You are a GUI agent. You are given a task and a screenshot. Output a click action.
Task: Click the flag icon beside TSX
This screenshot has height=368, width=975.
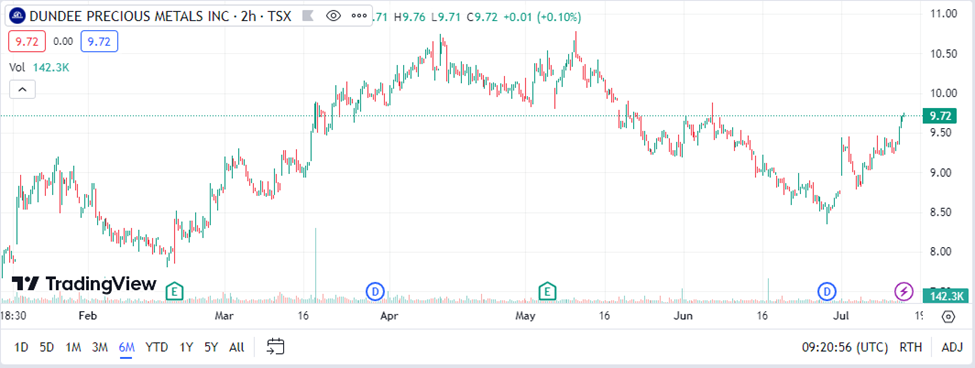tap(307, 16)
